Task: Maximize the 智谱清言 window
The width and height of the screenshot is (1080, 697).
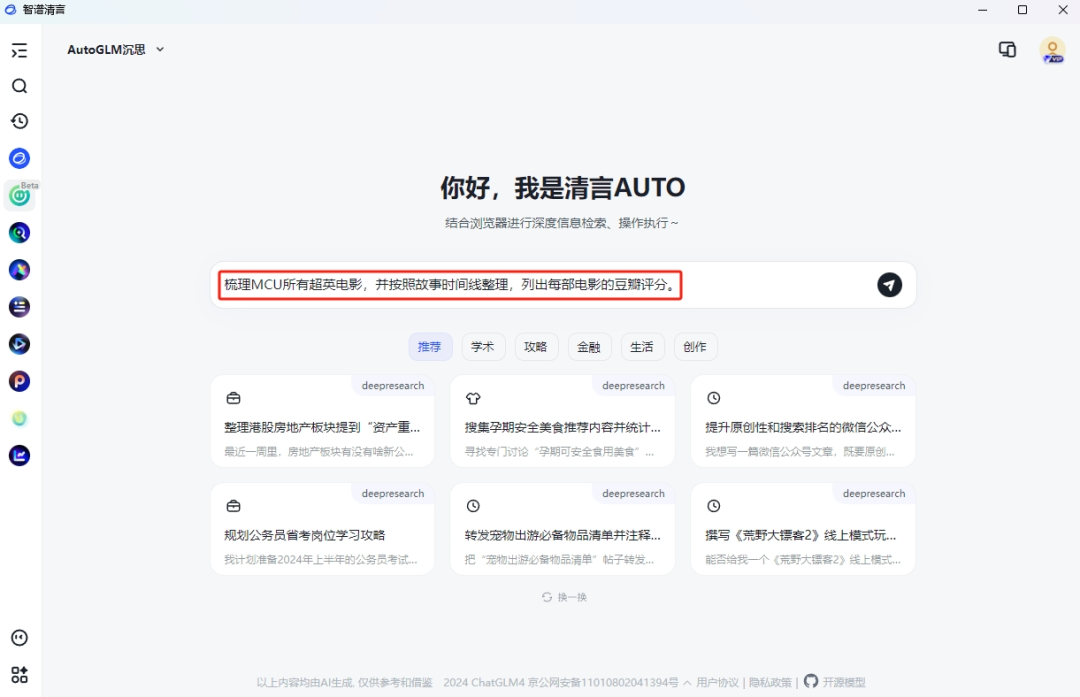Action: click(x=1022, y=10)
